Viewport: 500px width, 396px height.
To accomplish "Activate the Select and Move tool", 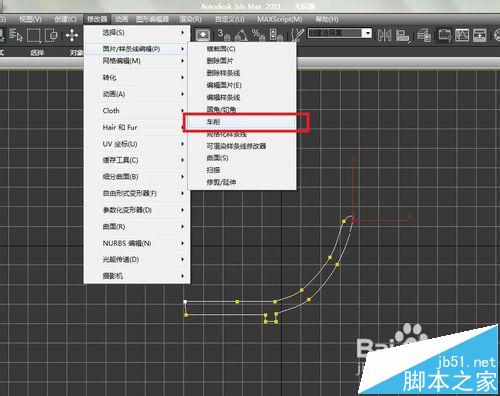I will pos(72,35).
